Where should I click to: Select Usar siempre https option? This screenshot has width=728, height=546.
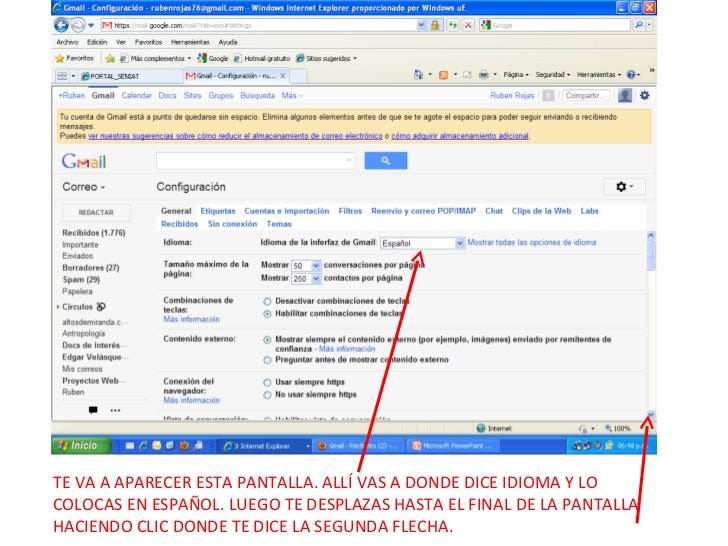[267, 382]
